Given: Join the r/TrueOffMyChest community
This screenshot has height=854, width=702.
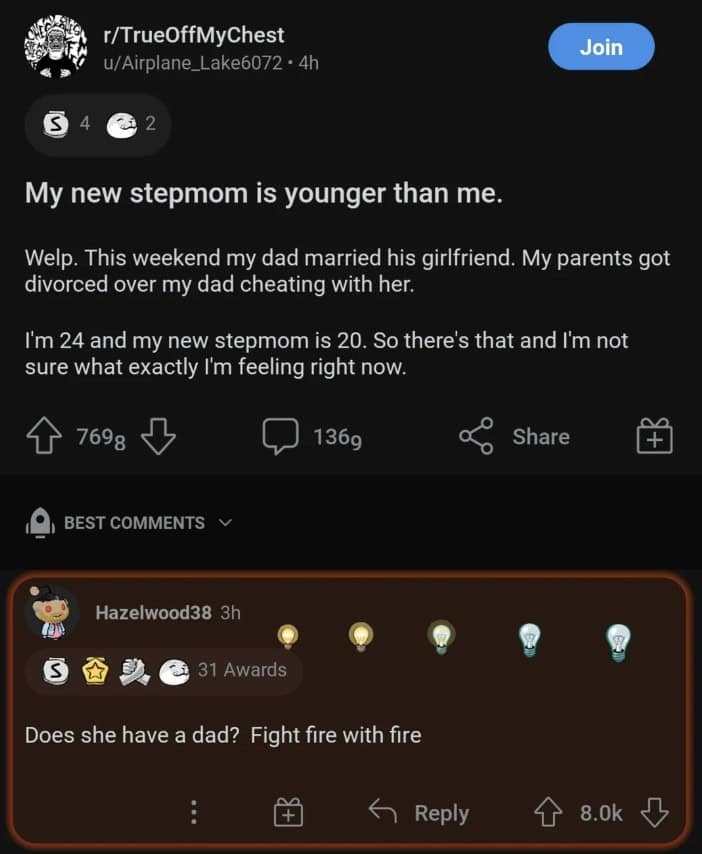Looking at the screenshot, I should [x=601, y=47].
